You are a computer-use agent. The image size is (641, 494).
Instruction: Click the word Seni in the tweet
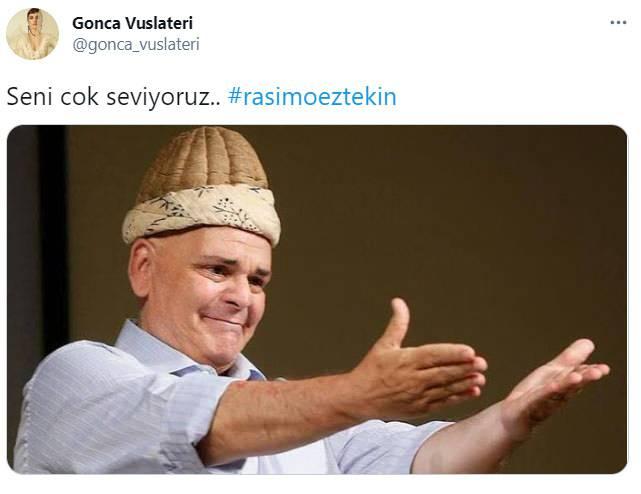tap(29, 97)
